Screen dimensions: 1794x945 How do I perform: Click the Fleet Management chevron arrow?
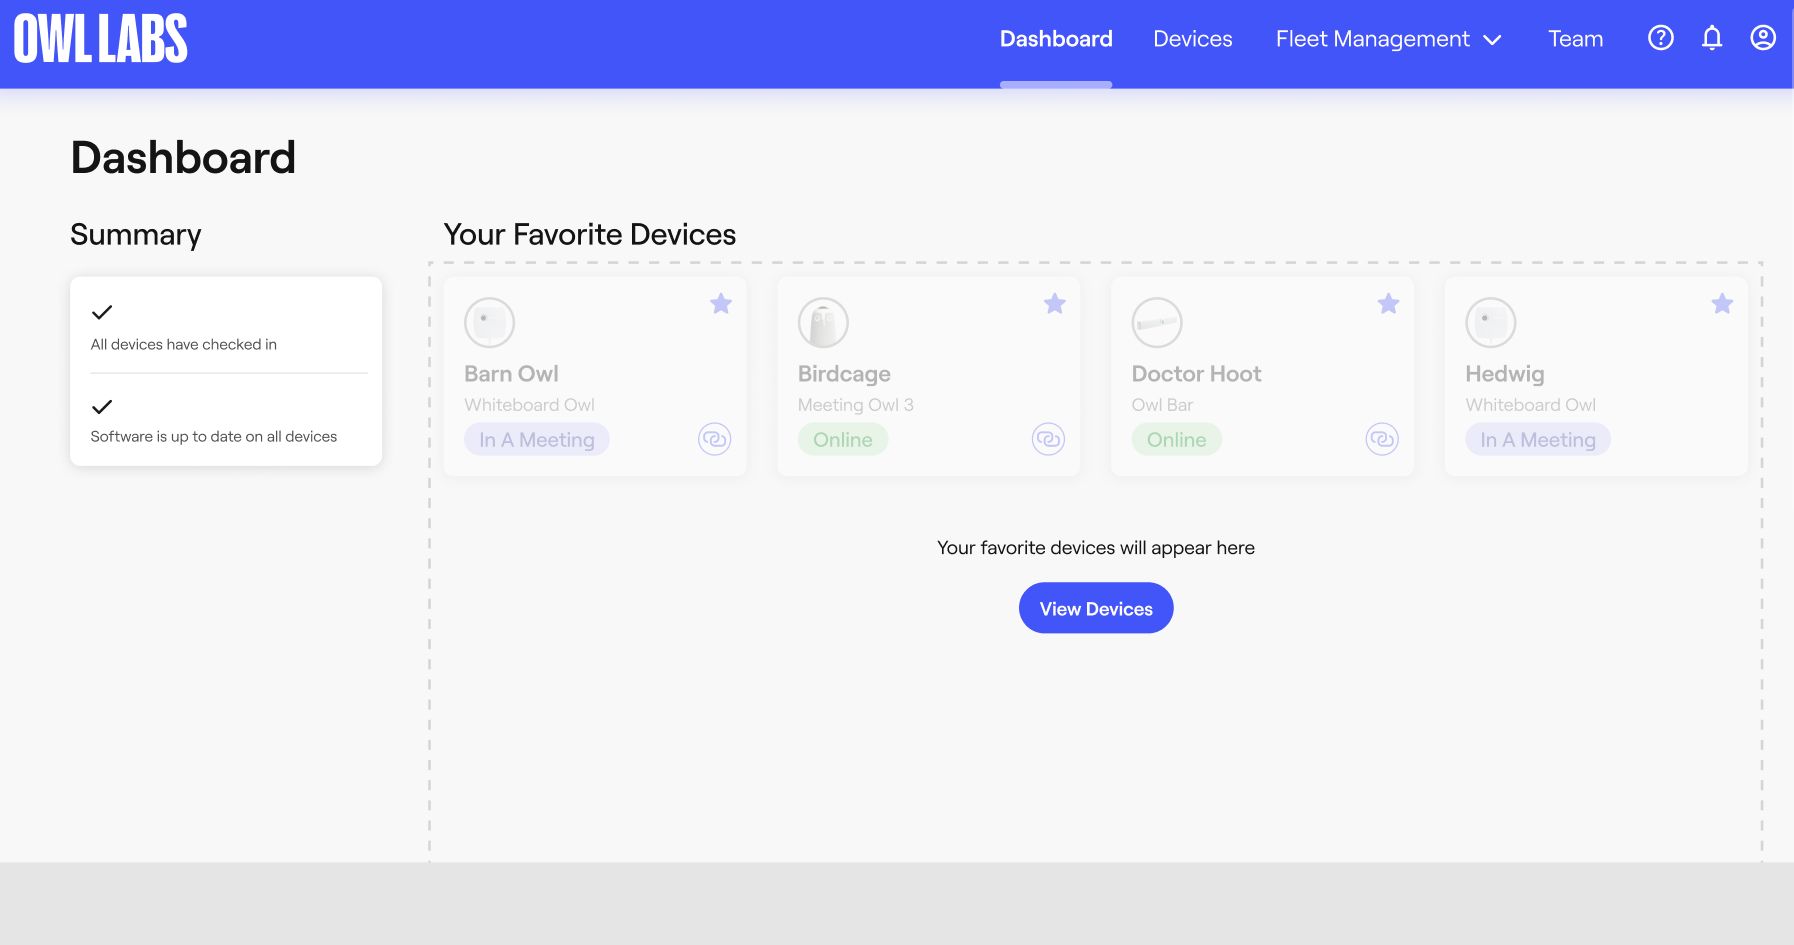coord(1493,40)
